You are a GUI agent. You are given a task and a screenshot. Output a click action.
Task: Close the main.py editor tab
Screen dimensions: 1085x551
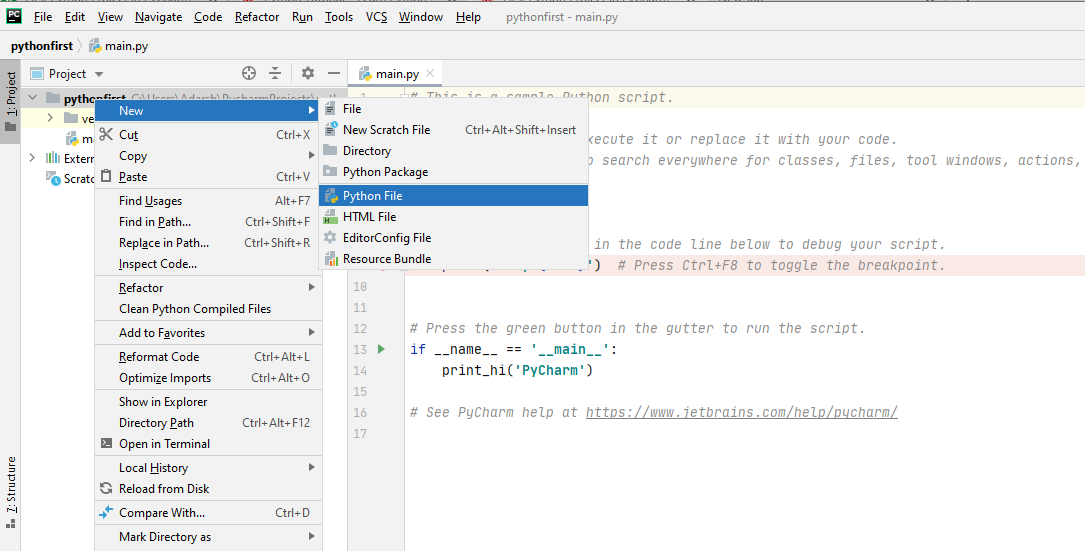click(430, 73)
